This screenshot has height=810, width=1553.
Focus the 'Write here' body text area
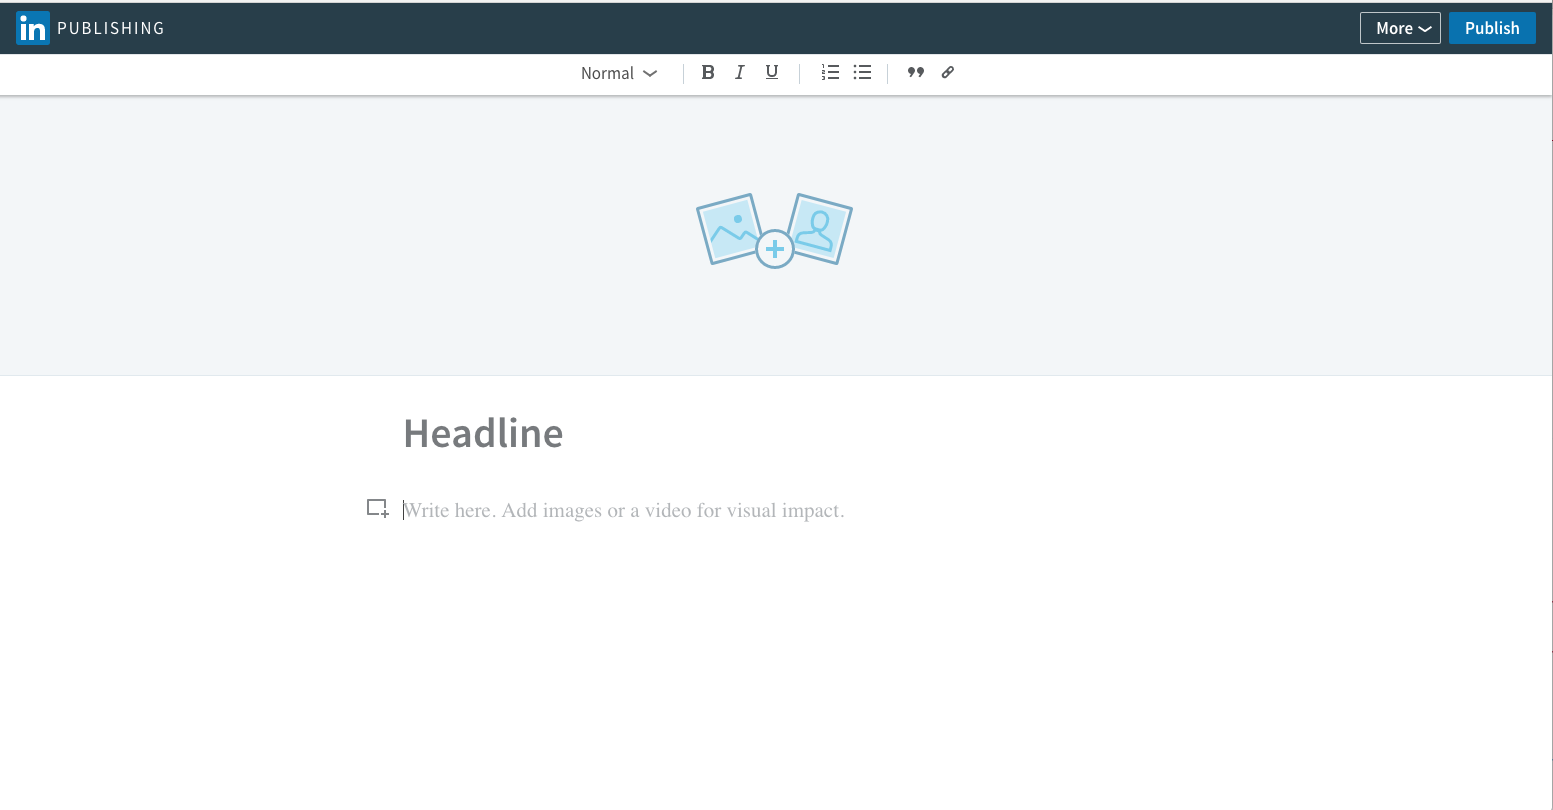(x=624, y=511)
